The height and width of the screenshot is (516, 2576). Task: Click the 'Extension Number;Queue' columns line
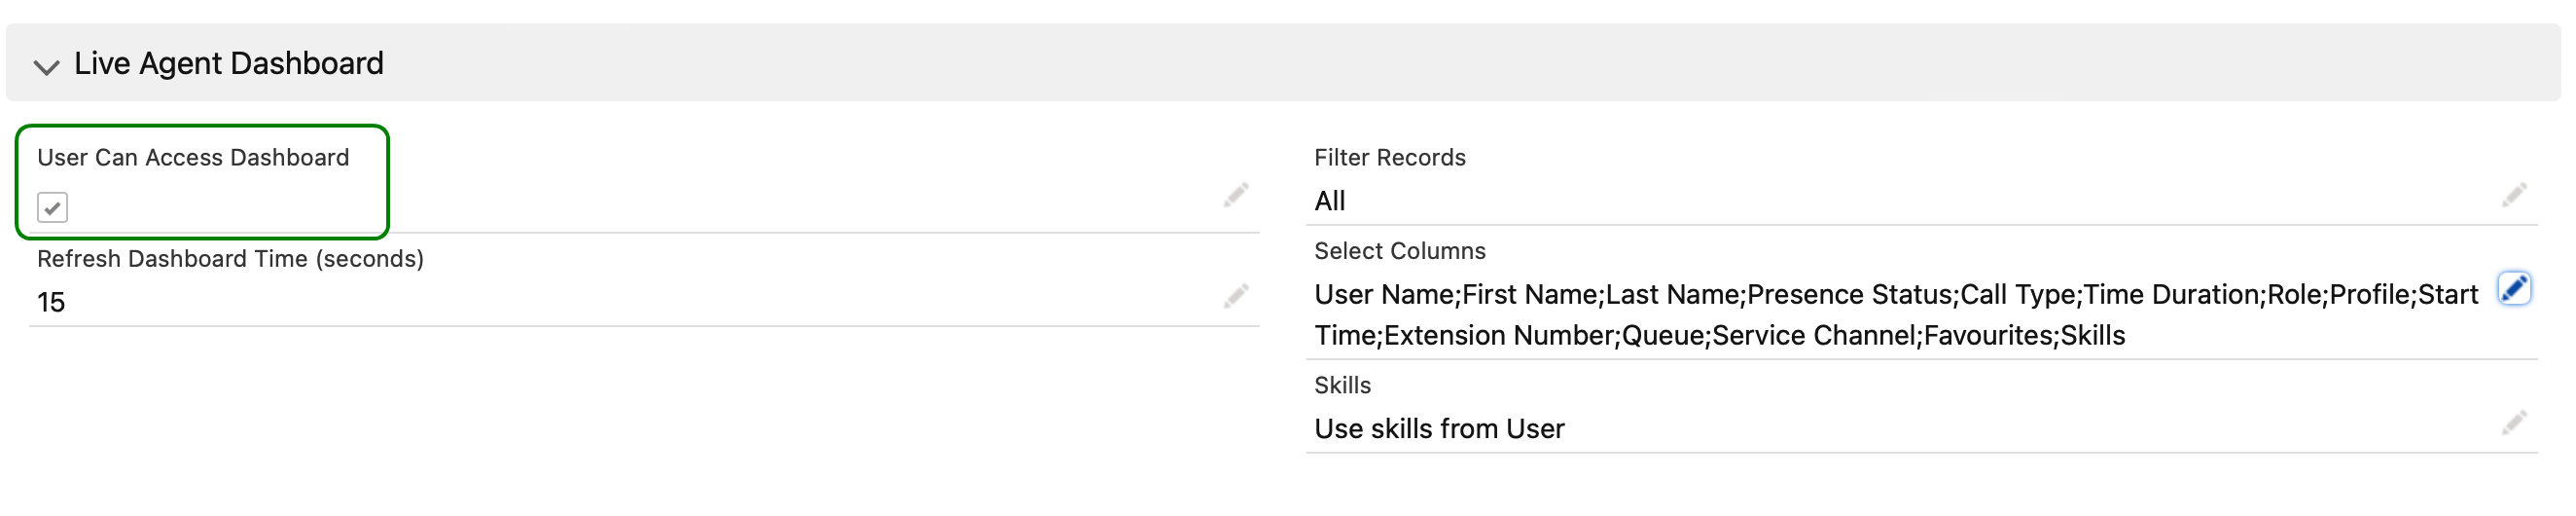pyautogui.click(x=1544, y=335)
